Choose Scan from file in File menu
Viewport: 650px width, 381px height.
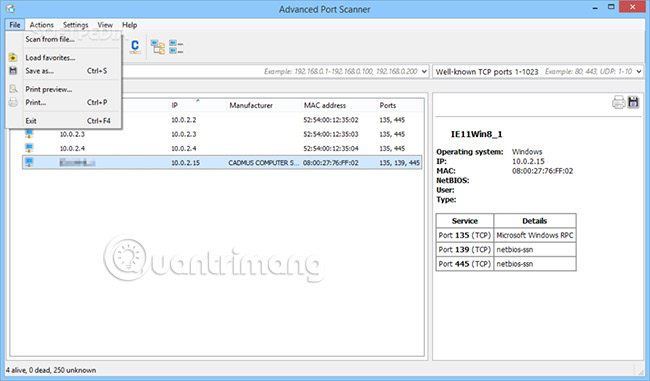(63, 39)
